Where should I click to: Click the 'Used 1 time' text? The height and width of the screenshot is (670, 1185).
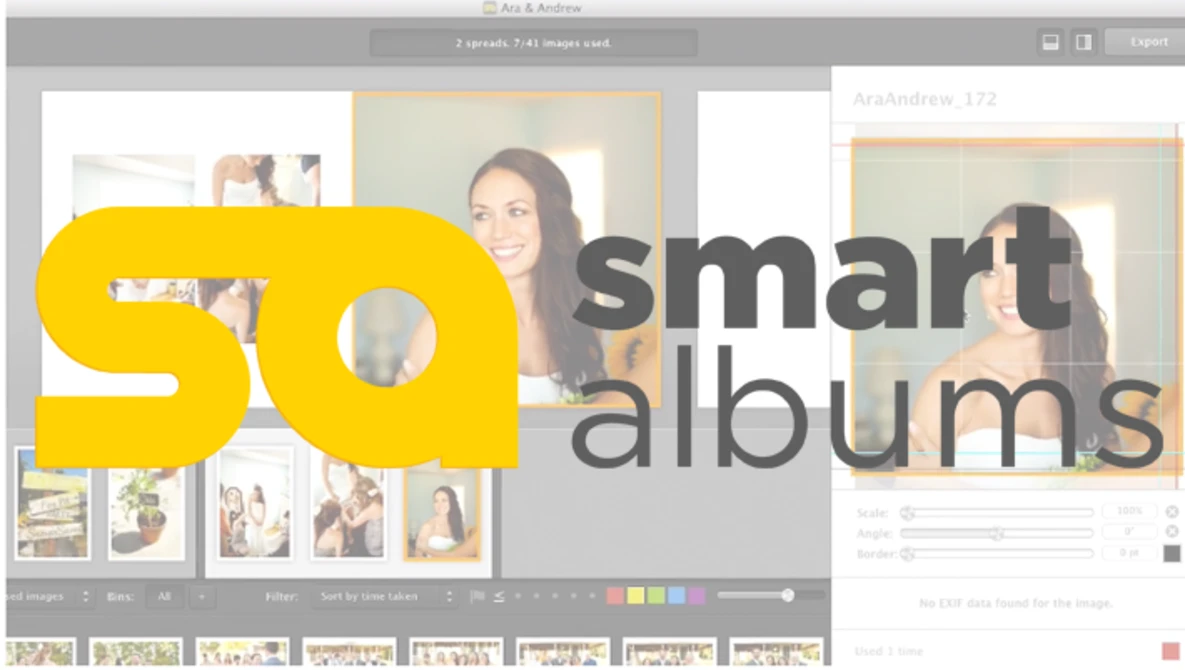point(889,651)
